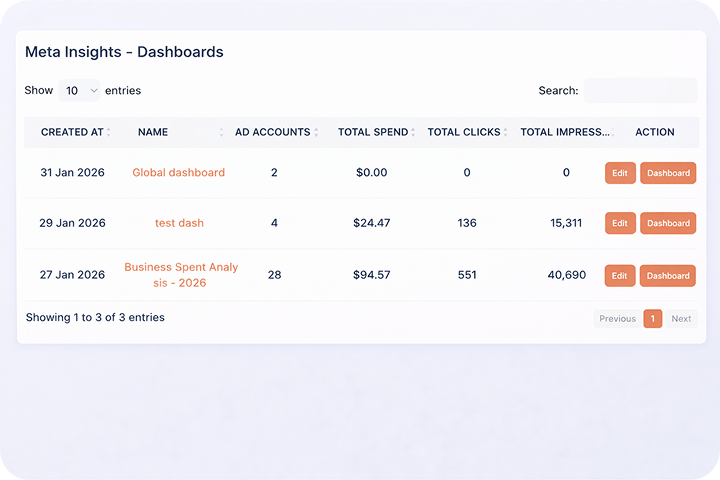The image size is (720, 480).
Task: Edit the Business Spent Analysis row
Action: tap(620, 275)
